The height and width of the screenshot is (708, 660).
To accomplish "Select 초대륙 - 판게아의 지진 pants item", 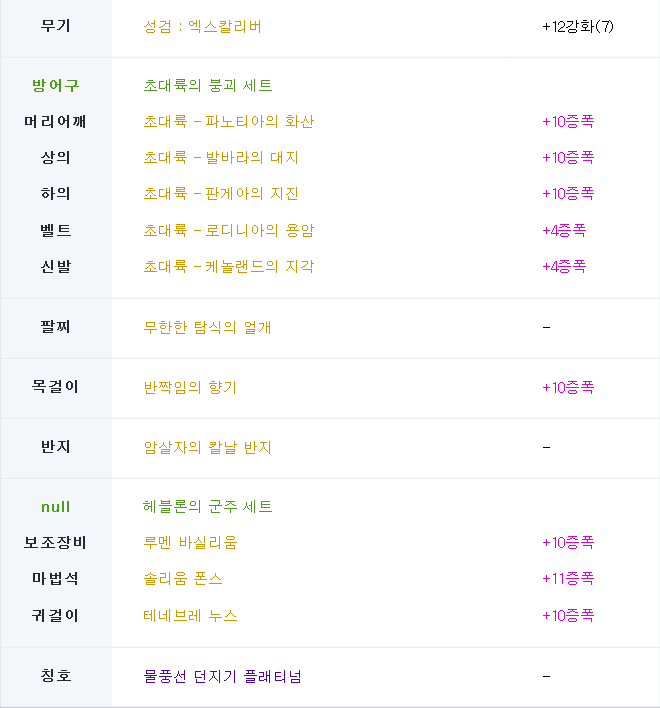I will 221,194.
